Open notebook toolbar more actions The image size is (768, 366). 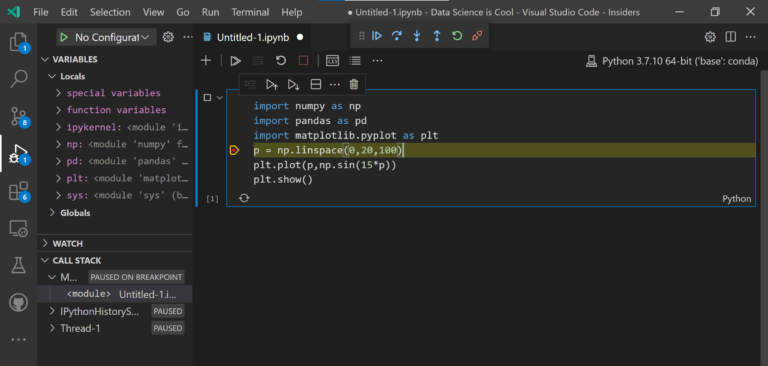[377, 61]
